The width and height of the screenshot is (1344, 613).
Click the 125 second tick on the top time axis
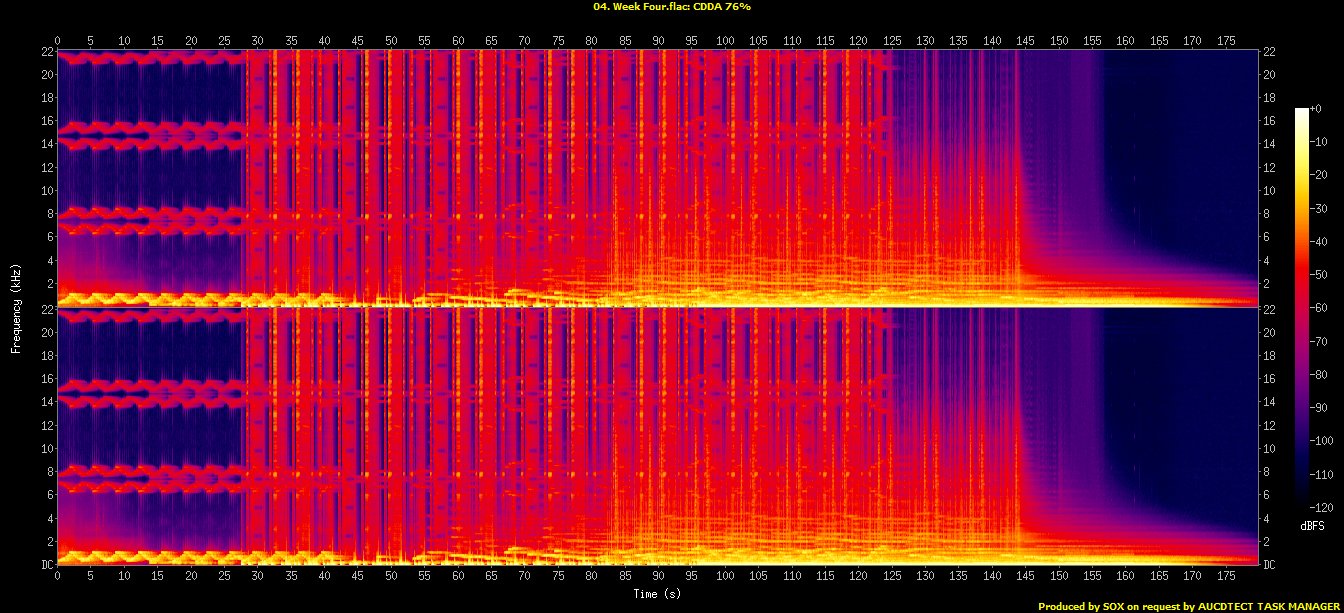click(x=891, y=41)
